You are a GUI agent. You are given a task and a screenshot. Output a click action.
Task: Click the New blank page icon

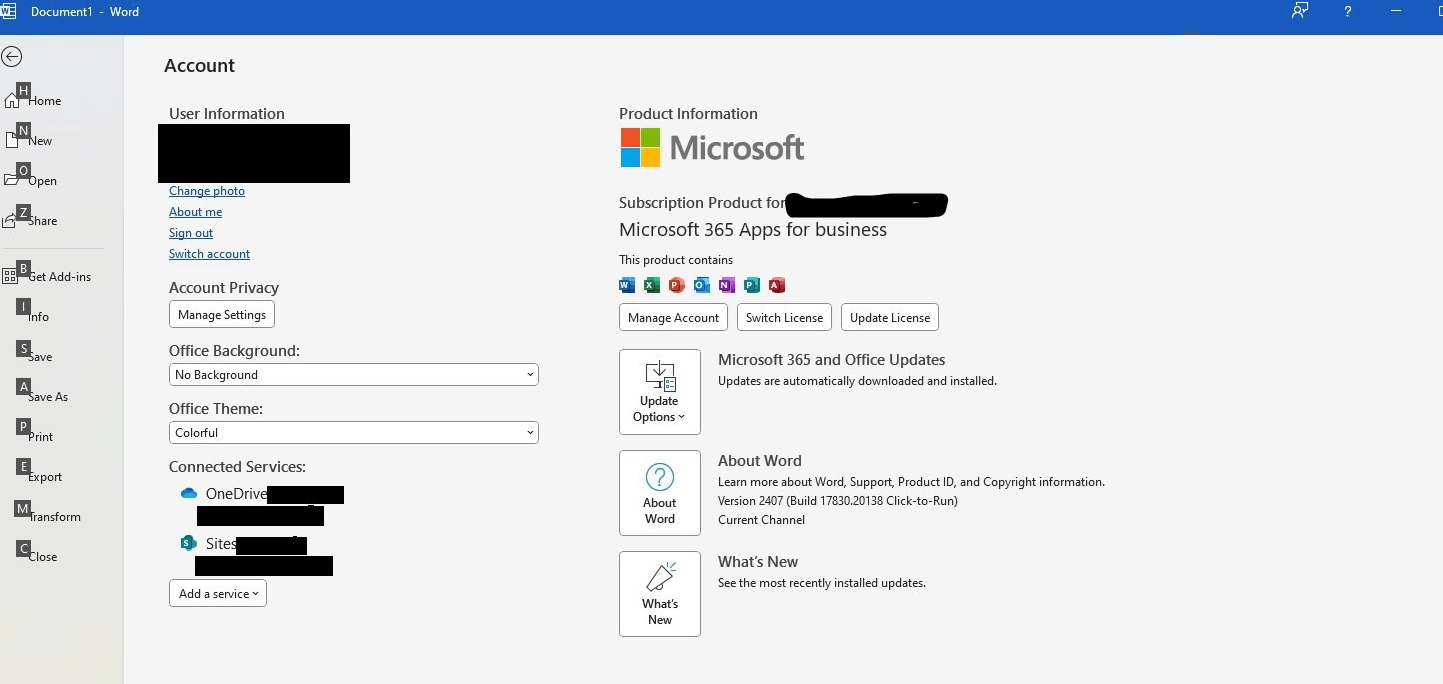(x=12, y=140)
